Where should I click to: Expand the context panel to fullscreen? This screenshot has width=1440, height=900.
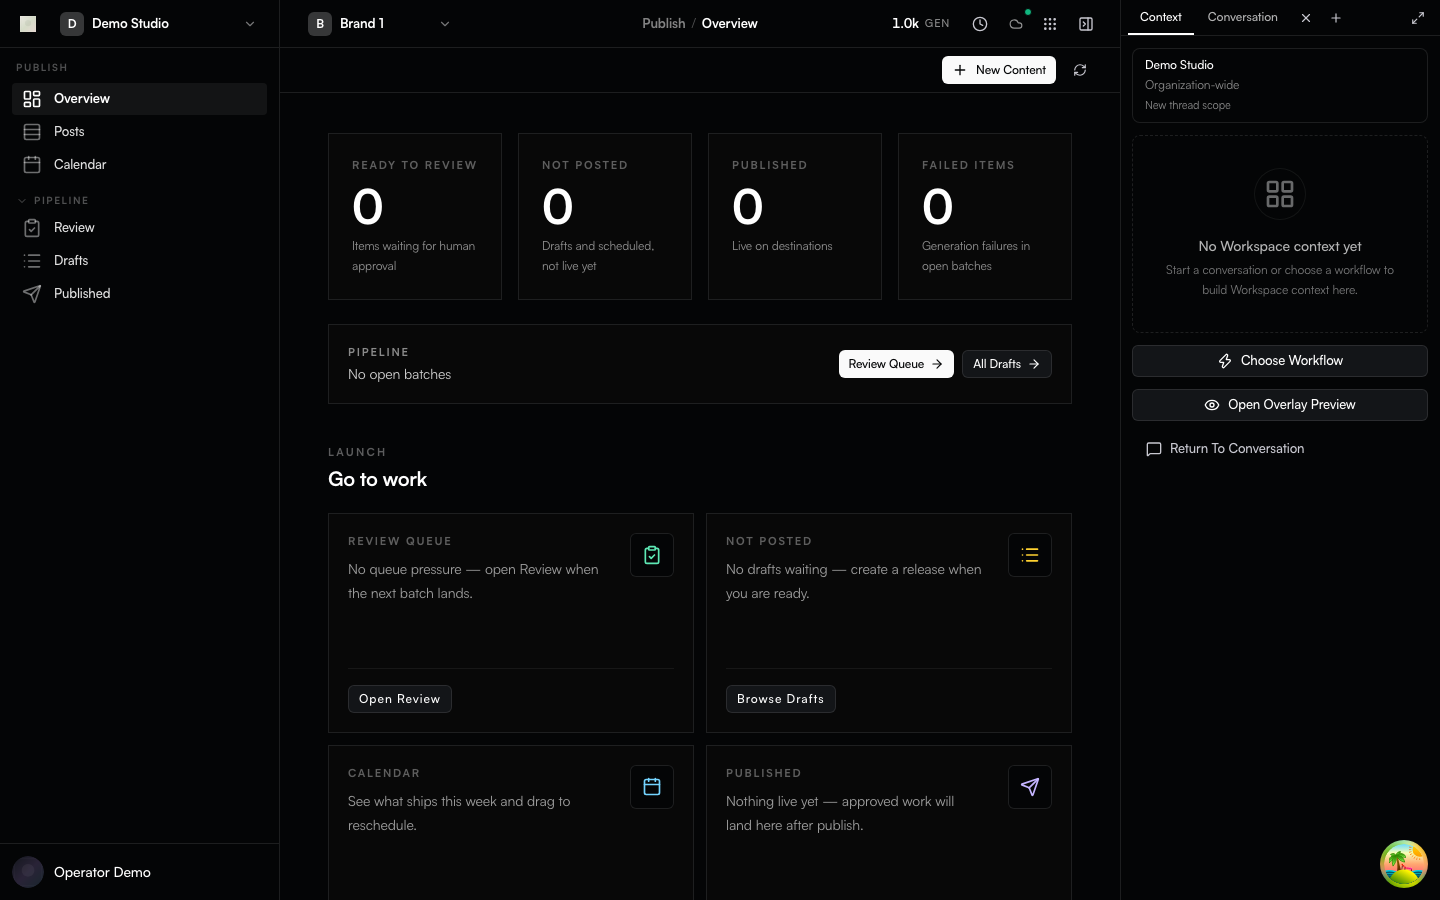[x=1418, y=18]
